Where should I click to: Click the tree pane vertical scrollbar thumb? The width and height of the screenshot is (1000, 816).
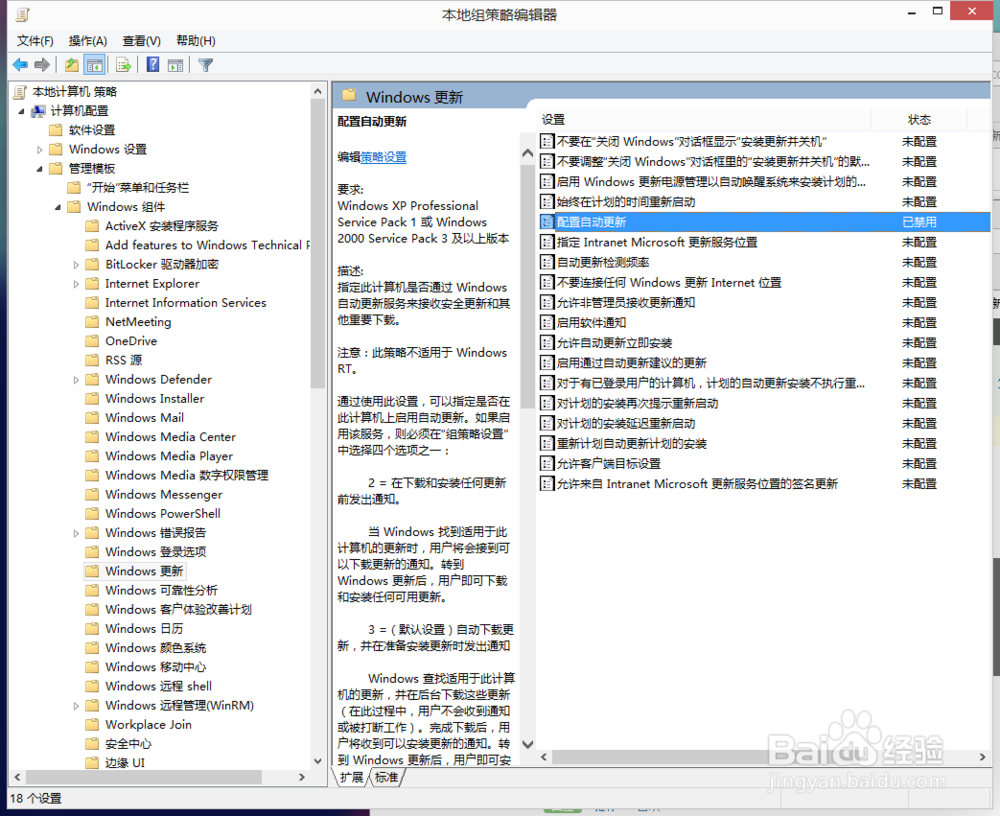(318, 243)
